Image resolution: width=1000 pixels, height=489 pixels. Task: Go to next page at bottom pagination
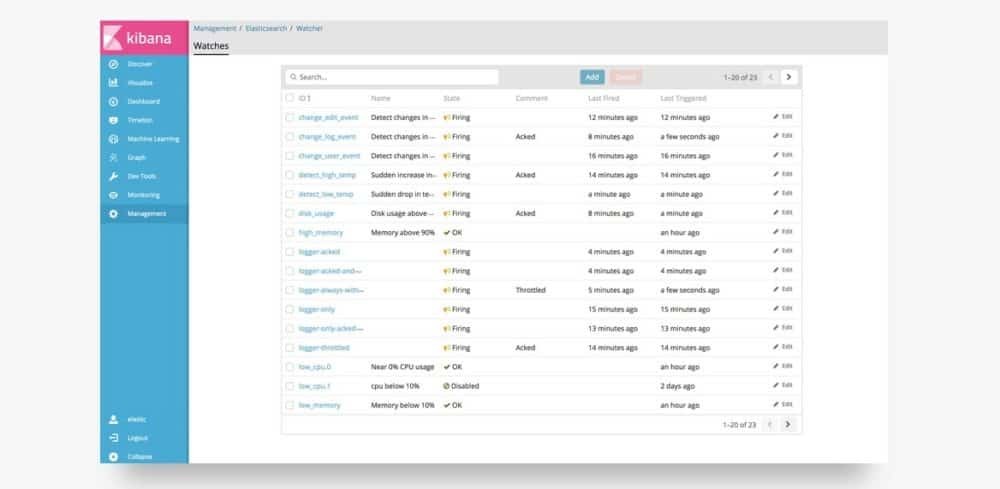[789, 425]
